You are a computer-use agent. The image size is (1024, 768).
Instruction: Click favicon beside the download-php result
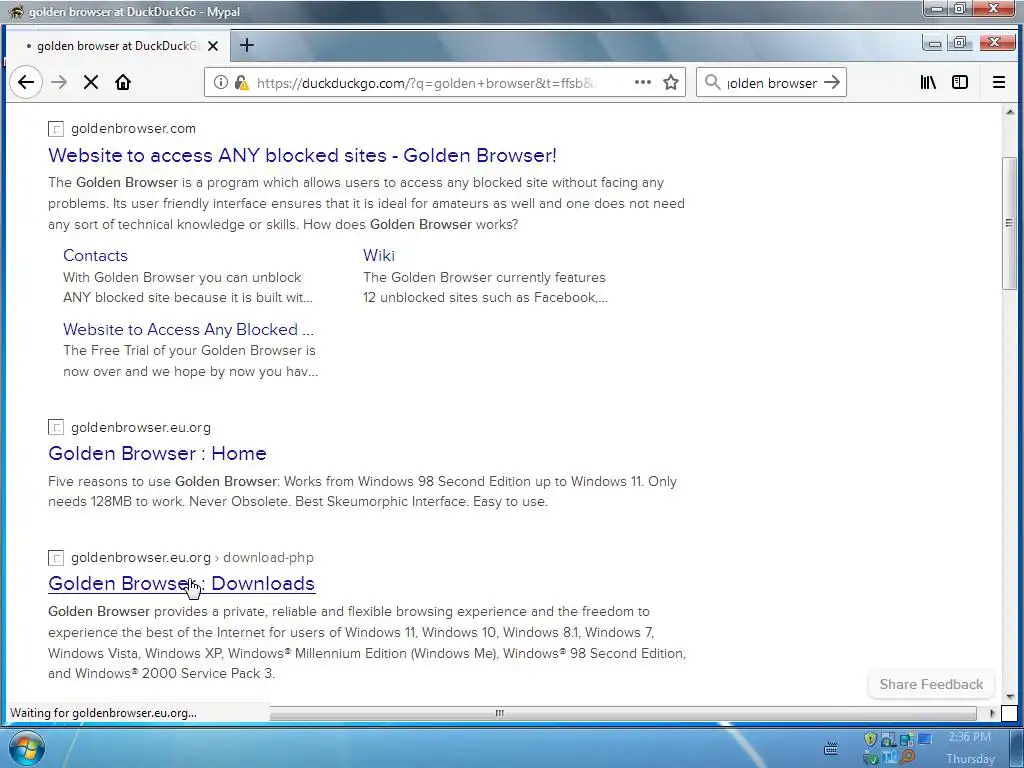coord(56,558)
